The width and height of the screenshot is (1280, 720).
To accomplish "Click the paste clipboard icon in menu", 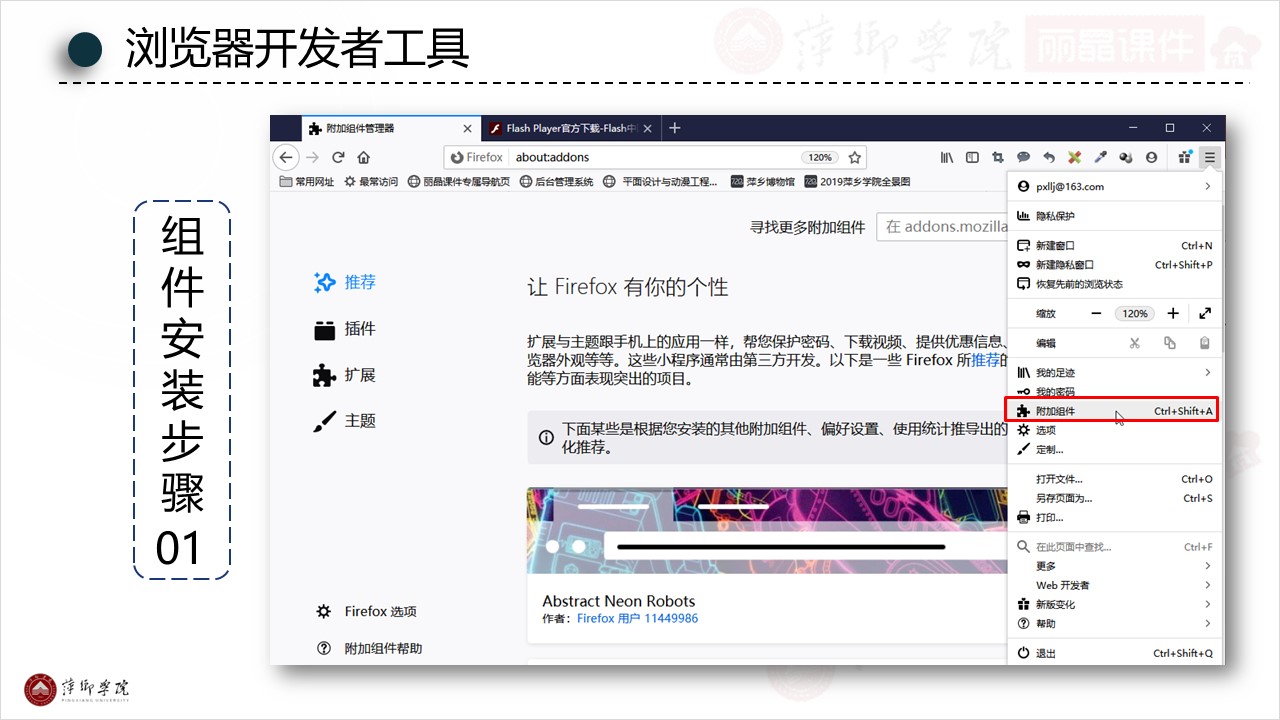I will [x=1205, y=343].
